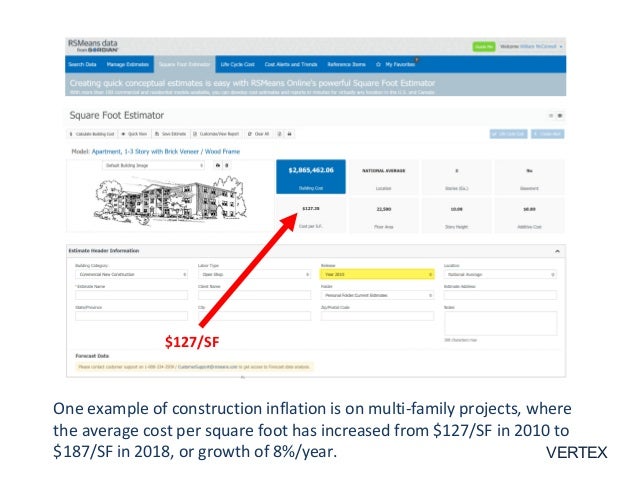The width and height of the screenshot is (638, 479).
Task: Open the Welcome user account dropdown
Action: click(531, 47)
